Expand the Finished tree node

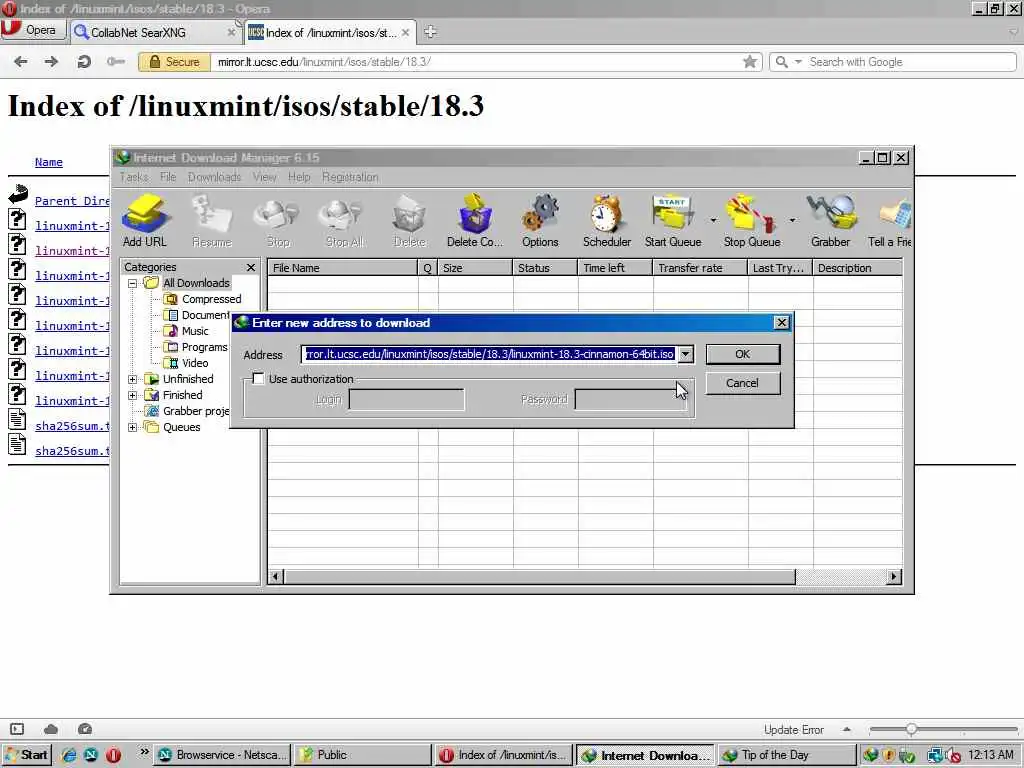133,395
